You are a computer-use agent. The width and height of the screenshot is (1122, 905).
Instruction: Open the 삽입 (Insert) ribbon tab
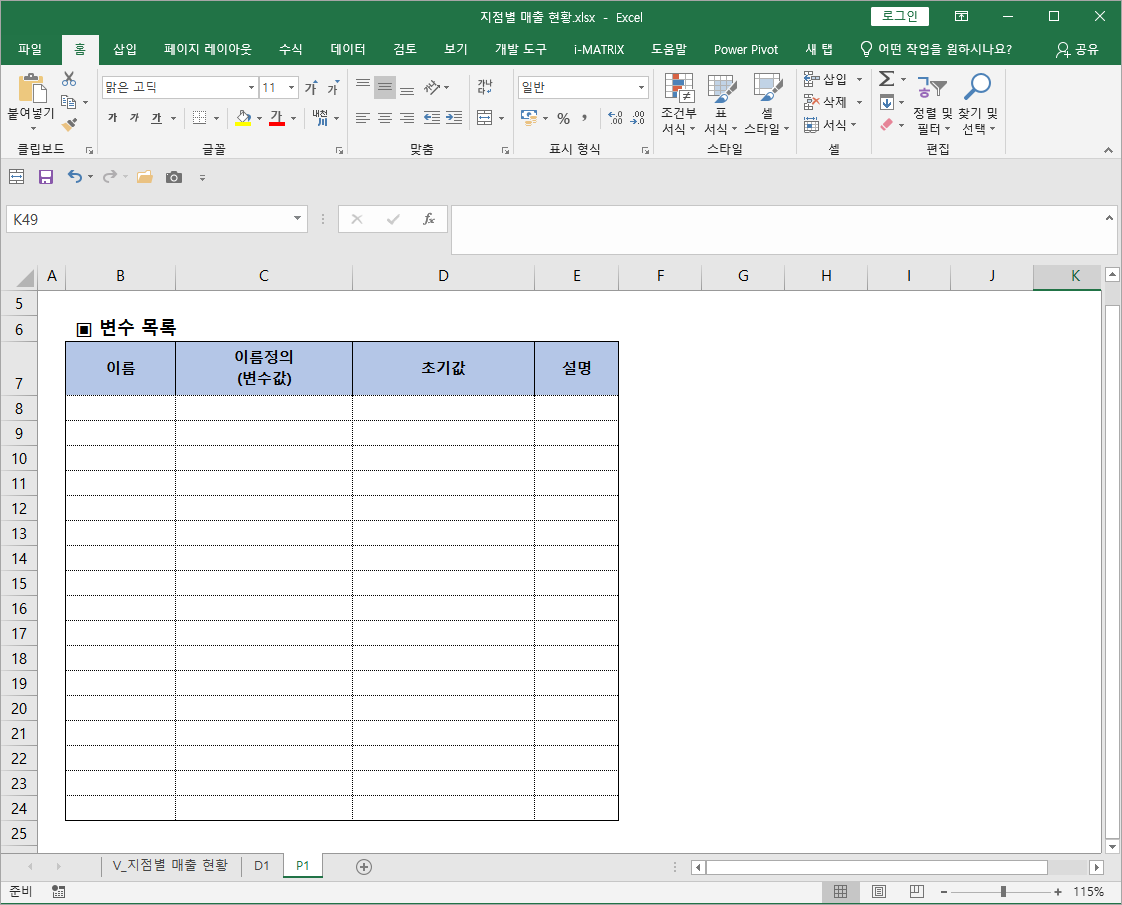[x=125, y=49]
